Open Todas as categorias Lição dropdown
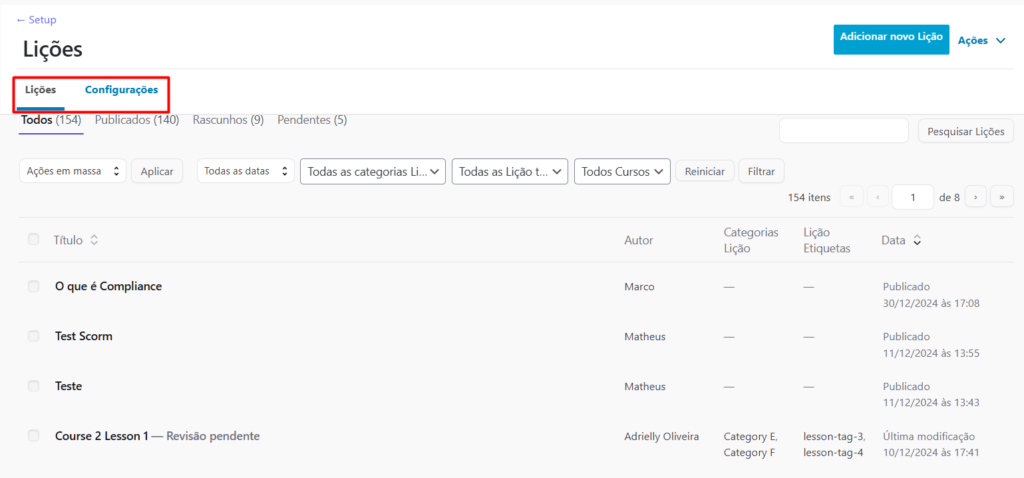The image size is (1024, 478). tap(373, 171)
